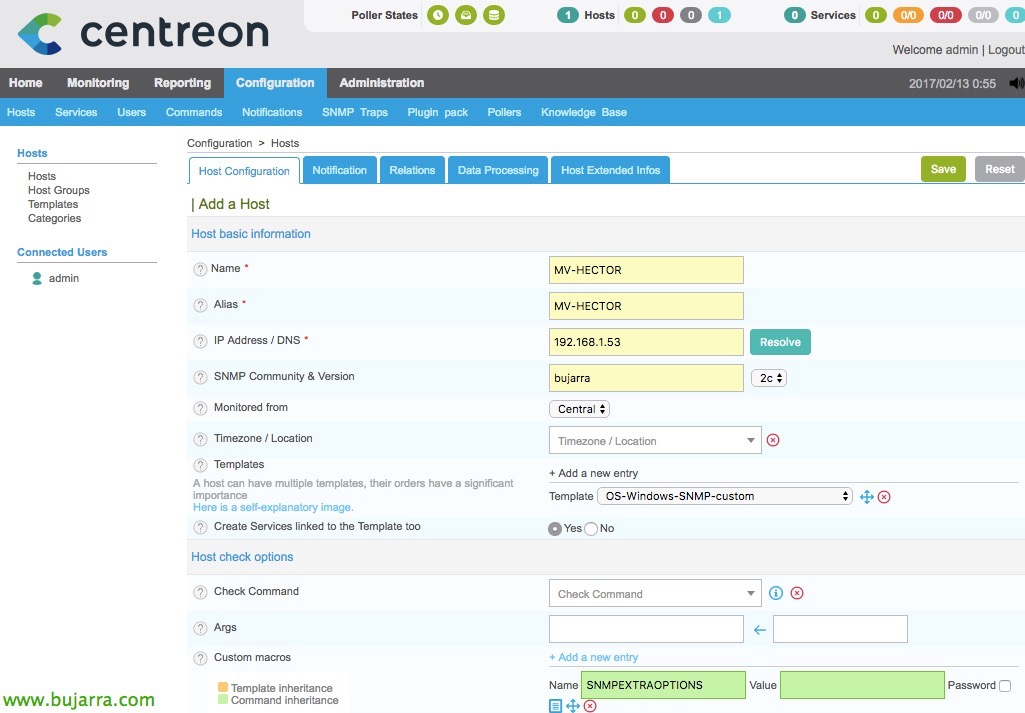Click the Args left arrow icon
1025x713 pixels.
pyautogui.click(x=759, y=629)
